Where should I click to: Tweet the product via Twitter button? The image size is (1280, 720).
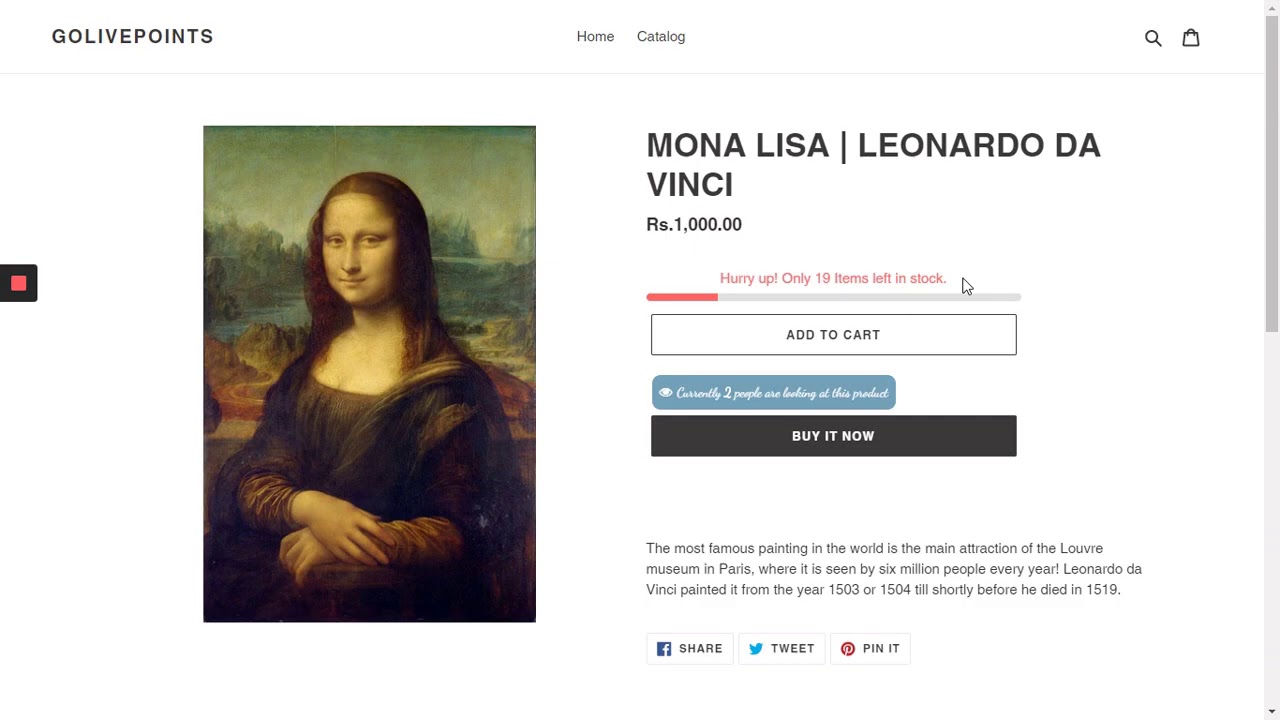[x=782, y=649]
